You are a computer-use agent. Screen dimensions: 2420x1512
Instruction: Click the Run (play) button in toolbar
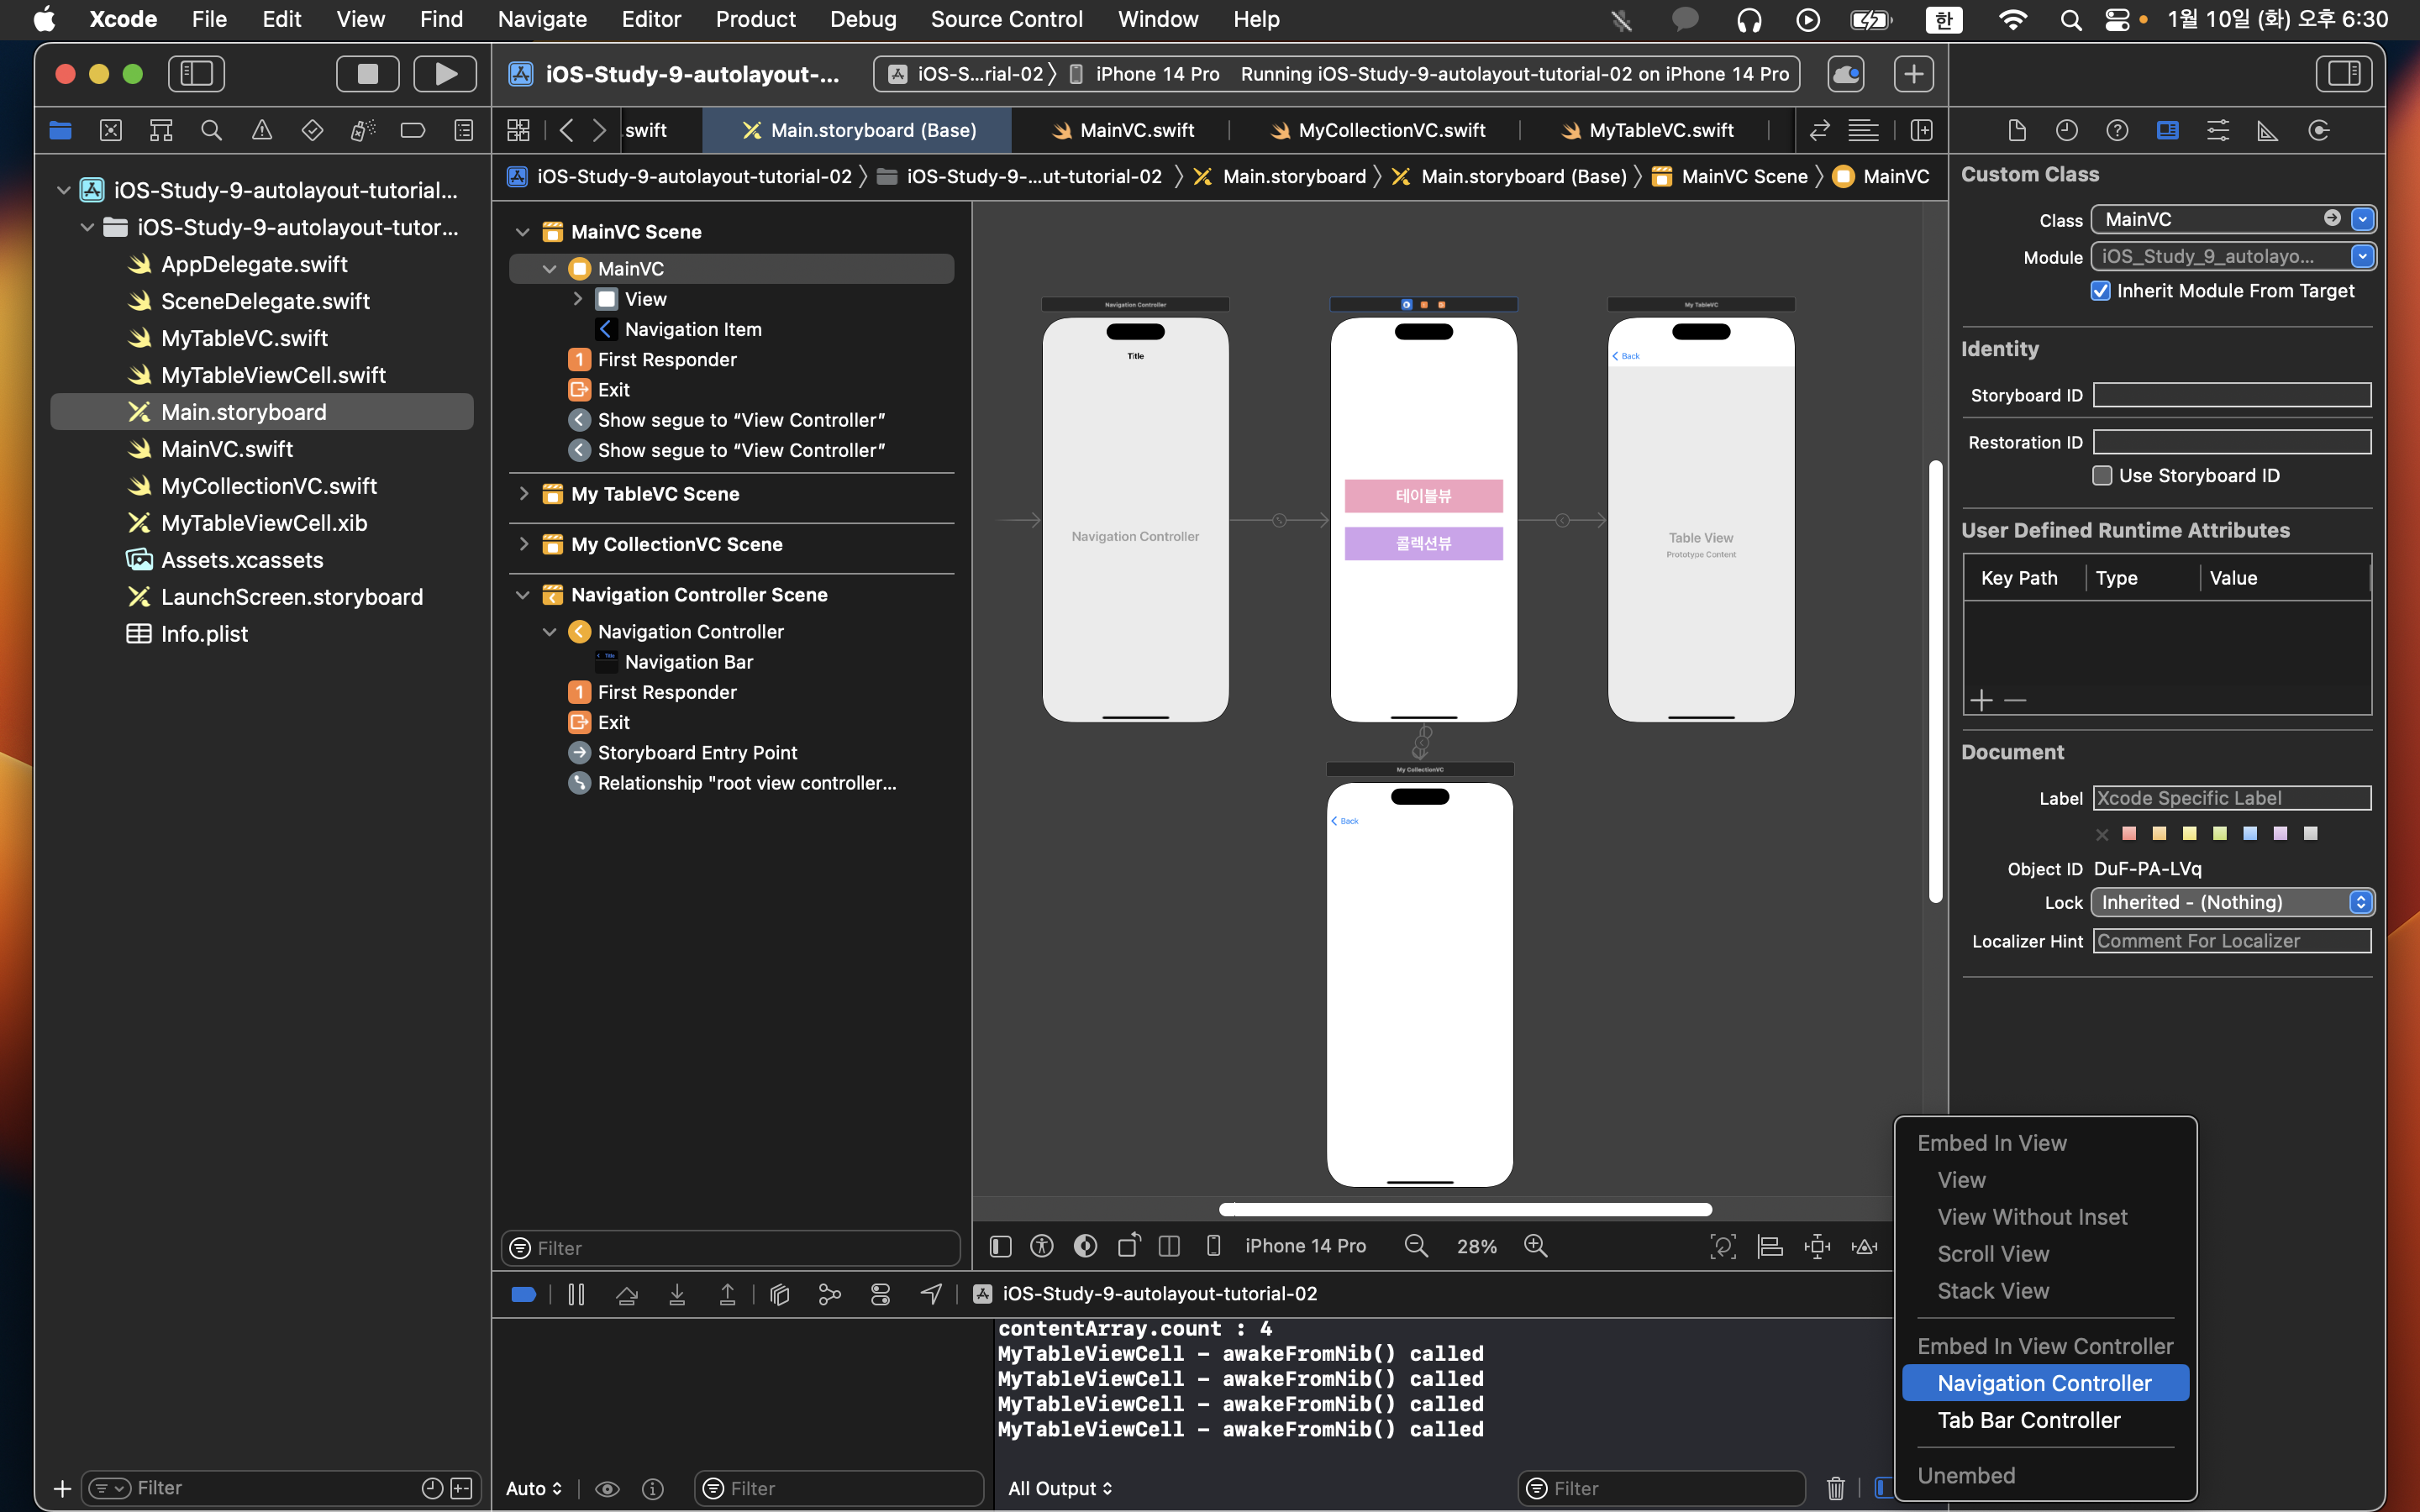tap(445, 74)
